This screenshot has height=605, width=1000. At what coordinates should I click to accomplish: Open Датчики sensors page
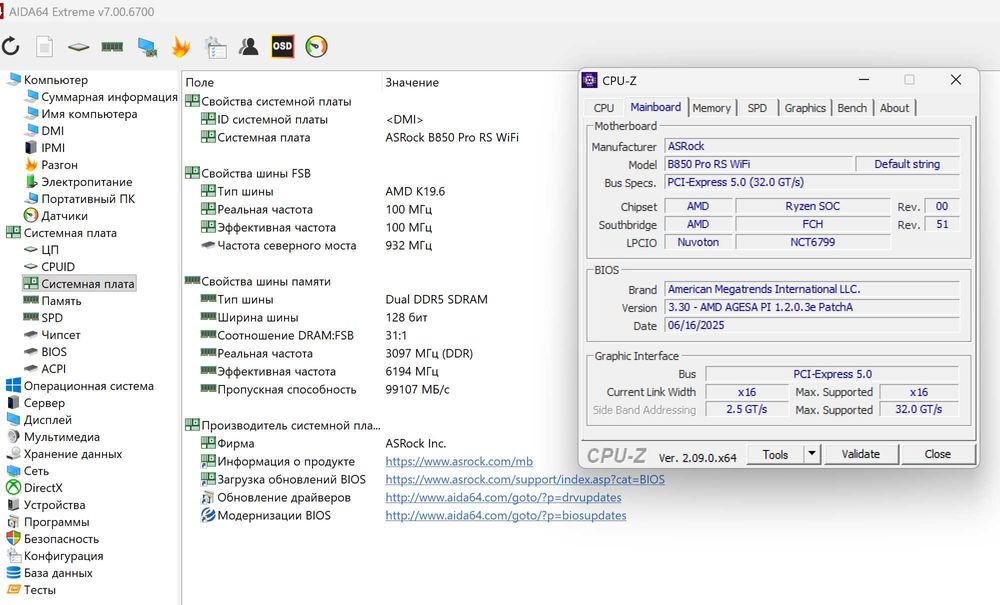[64, 215]
